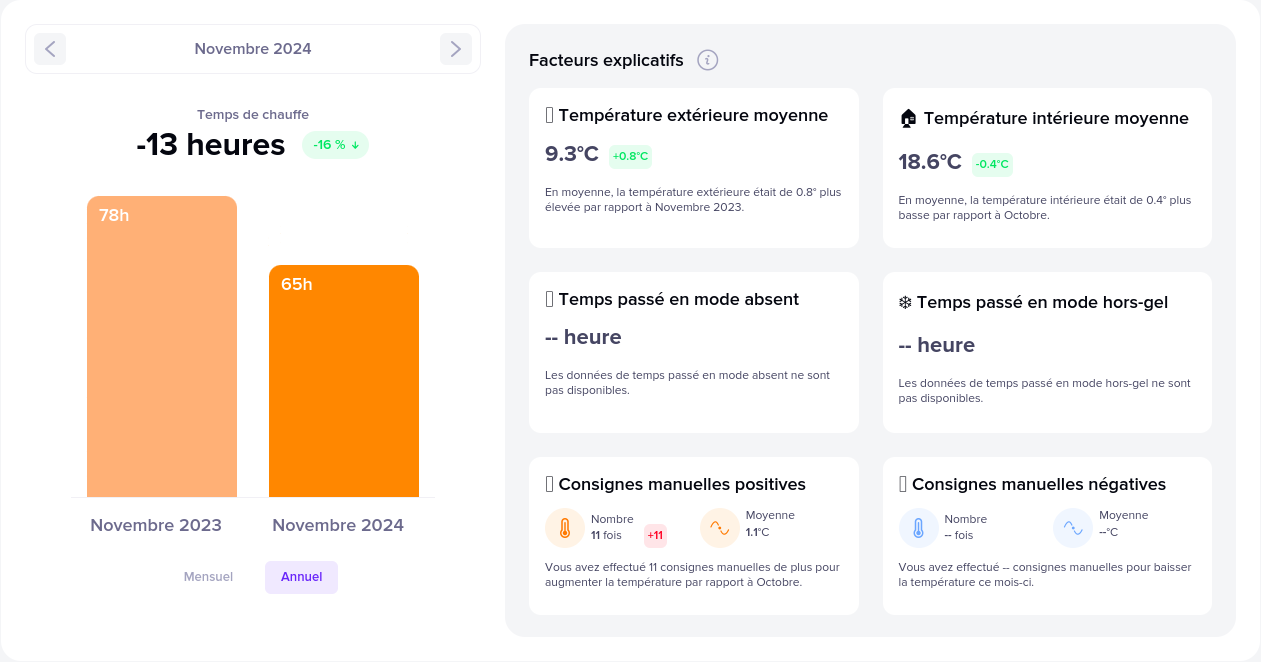Image resolution: width=1261 pixels, height=662 pixels.
Task: Click the house icon for Température intérieure
Action: [x=908, y=118]
